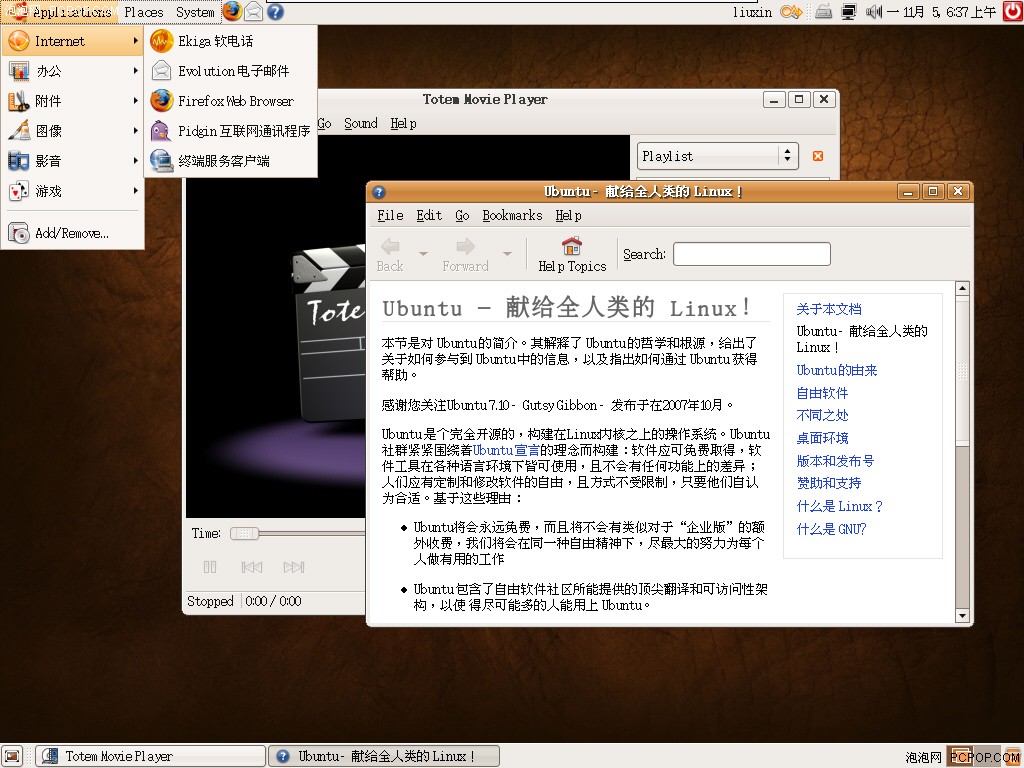
Task: Click the Forward arrow in help browser
Action: pos(465,255)
